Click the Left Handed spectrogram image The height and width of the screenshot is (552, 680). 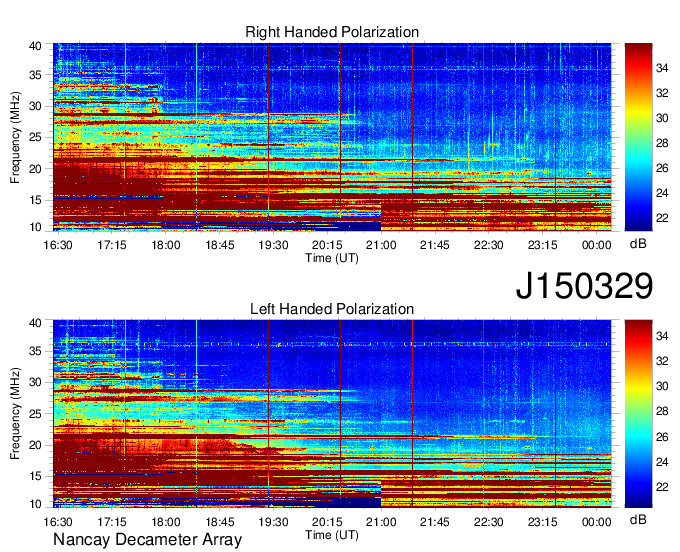pyautogui.click(x=332, y=414)
